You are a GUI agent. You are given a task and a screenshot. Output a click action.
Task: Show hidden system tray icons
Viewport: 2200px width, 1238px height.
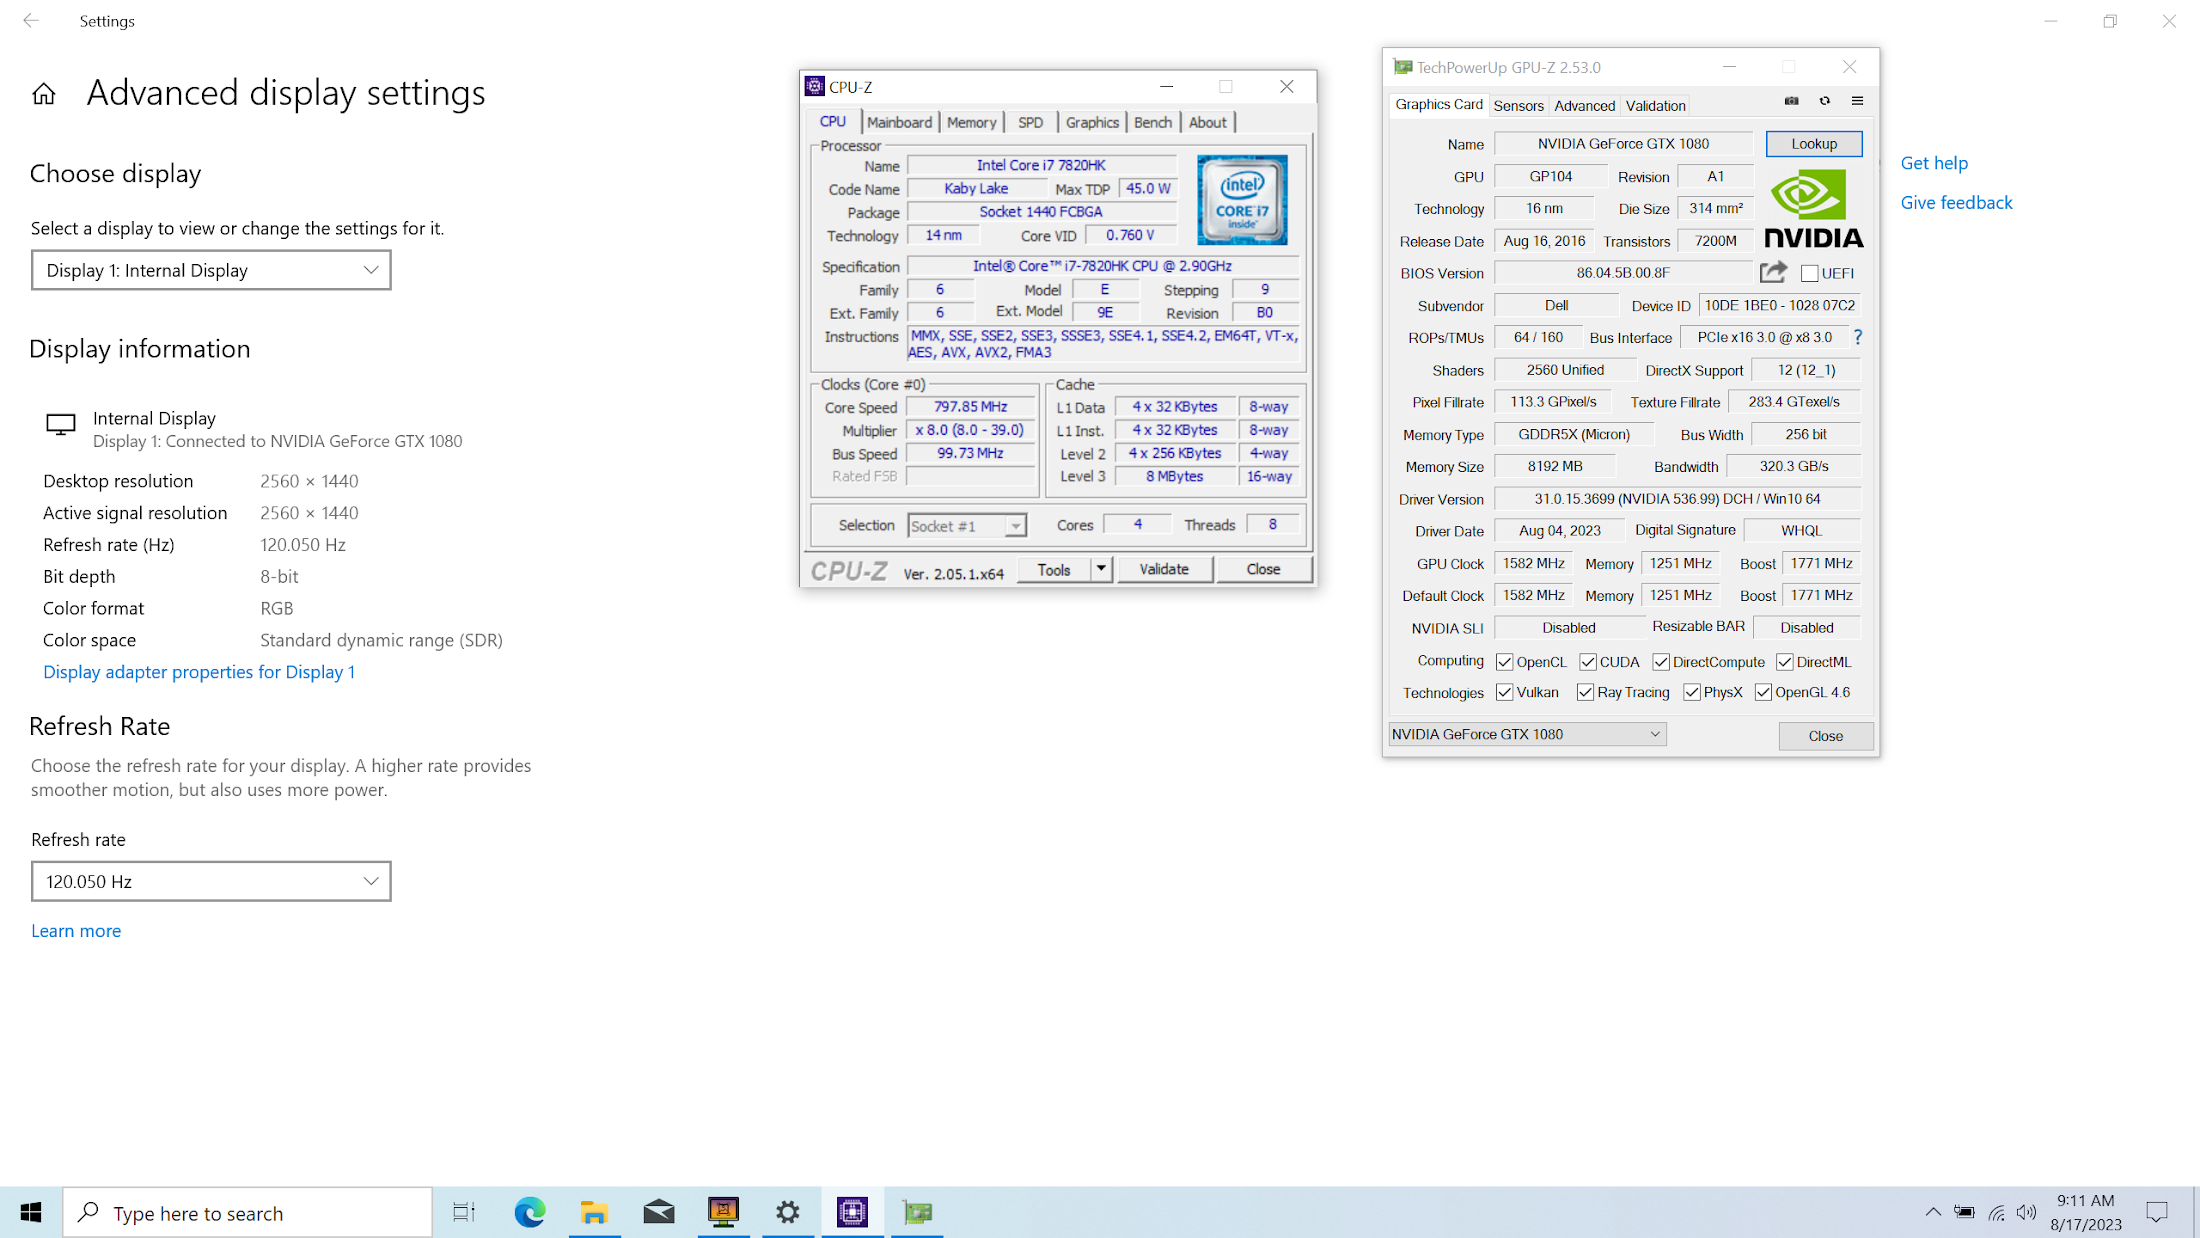1933,1212
